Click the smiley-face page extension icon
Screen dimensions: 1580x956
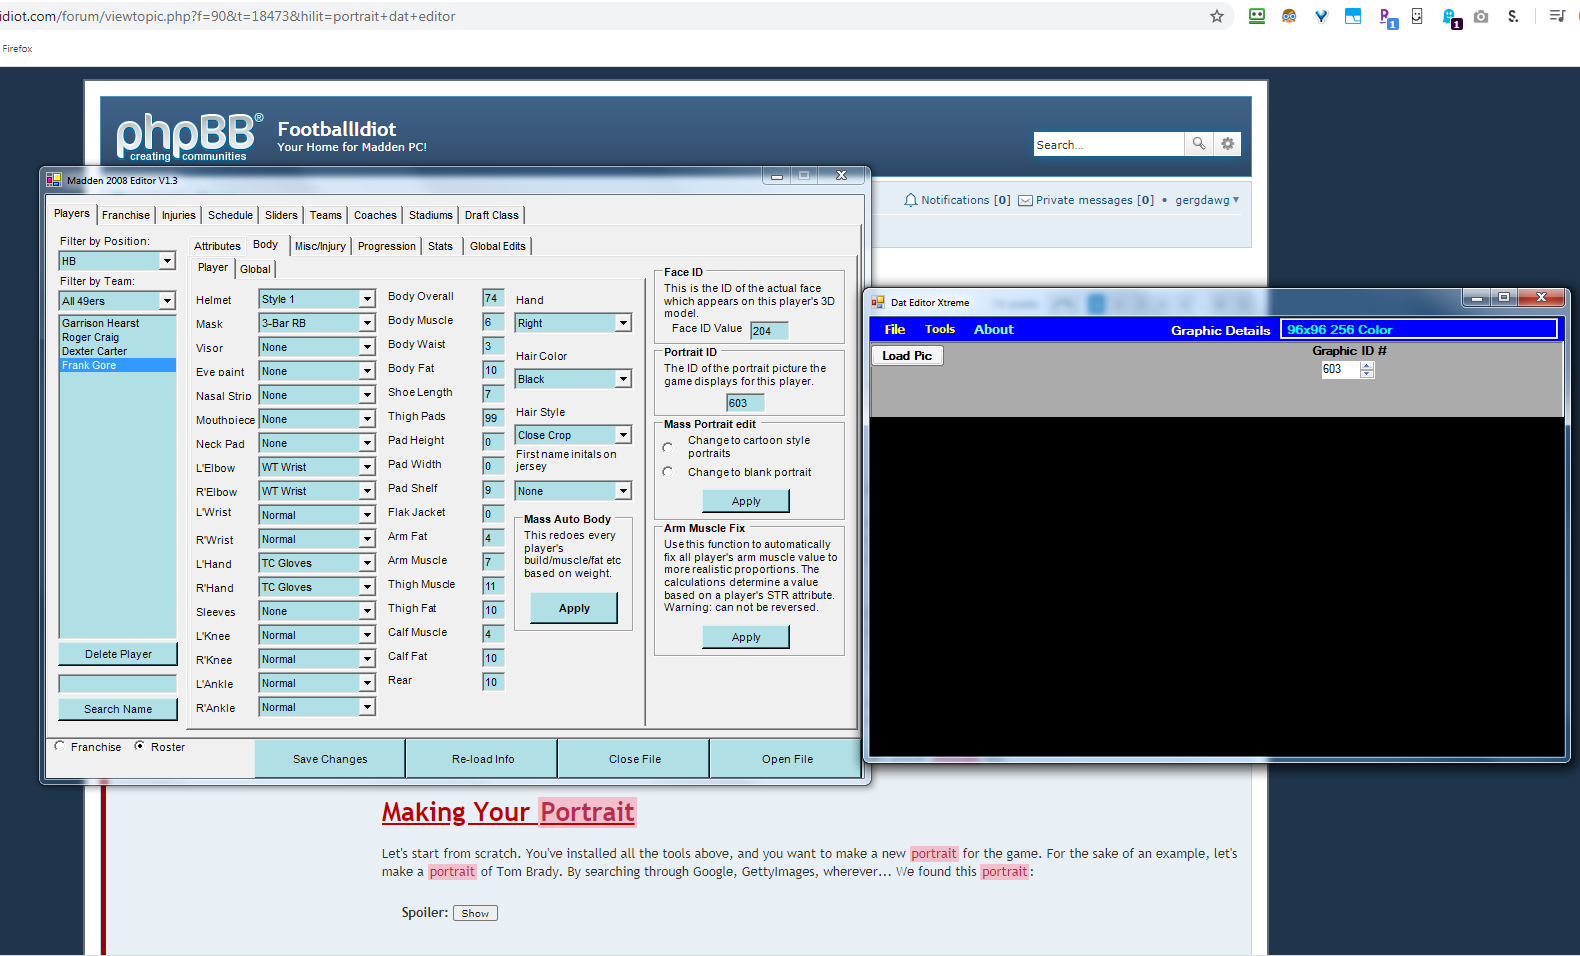coord(1417,16)
